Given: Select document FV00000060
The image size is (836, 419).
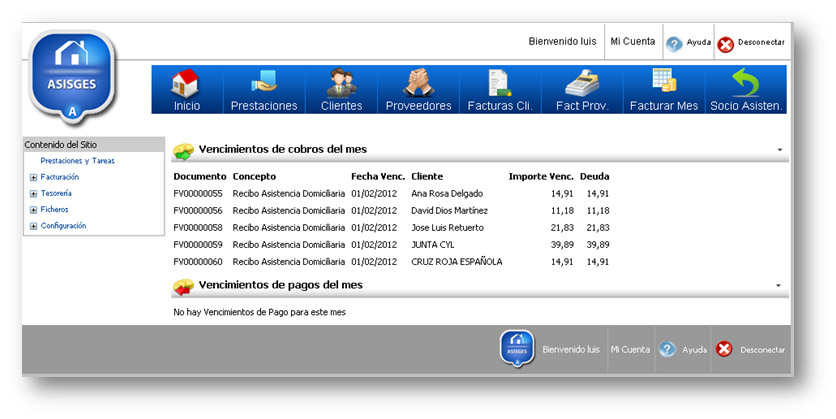Looking at the screenshot, I should coord(198,262).
